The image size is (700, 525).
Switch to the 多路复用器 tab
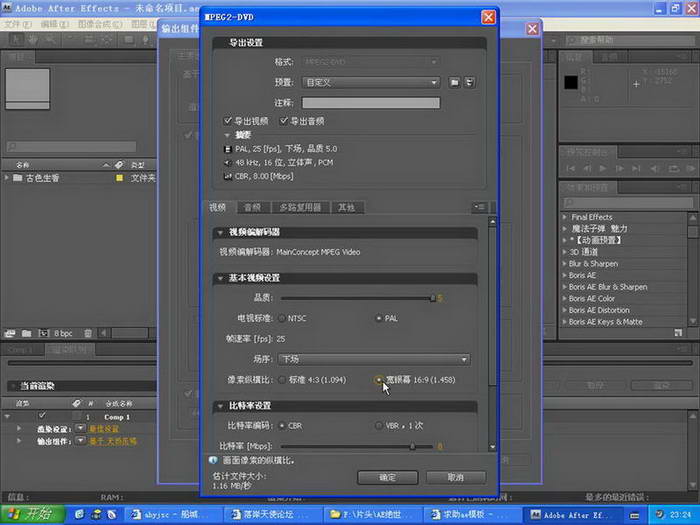[300, 207]
